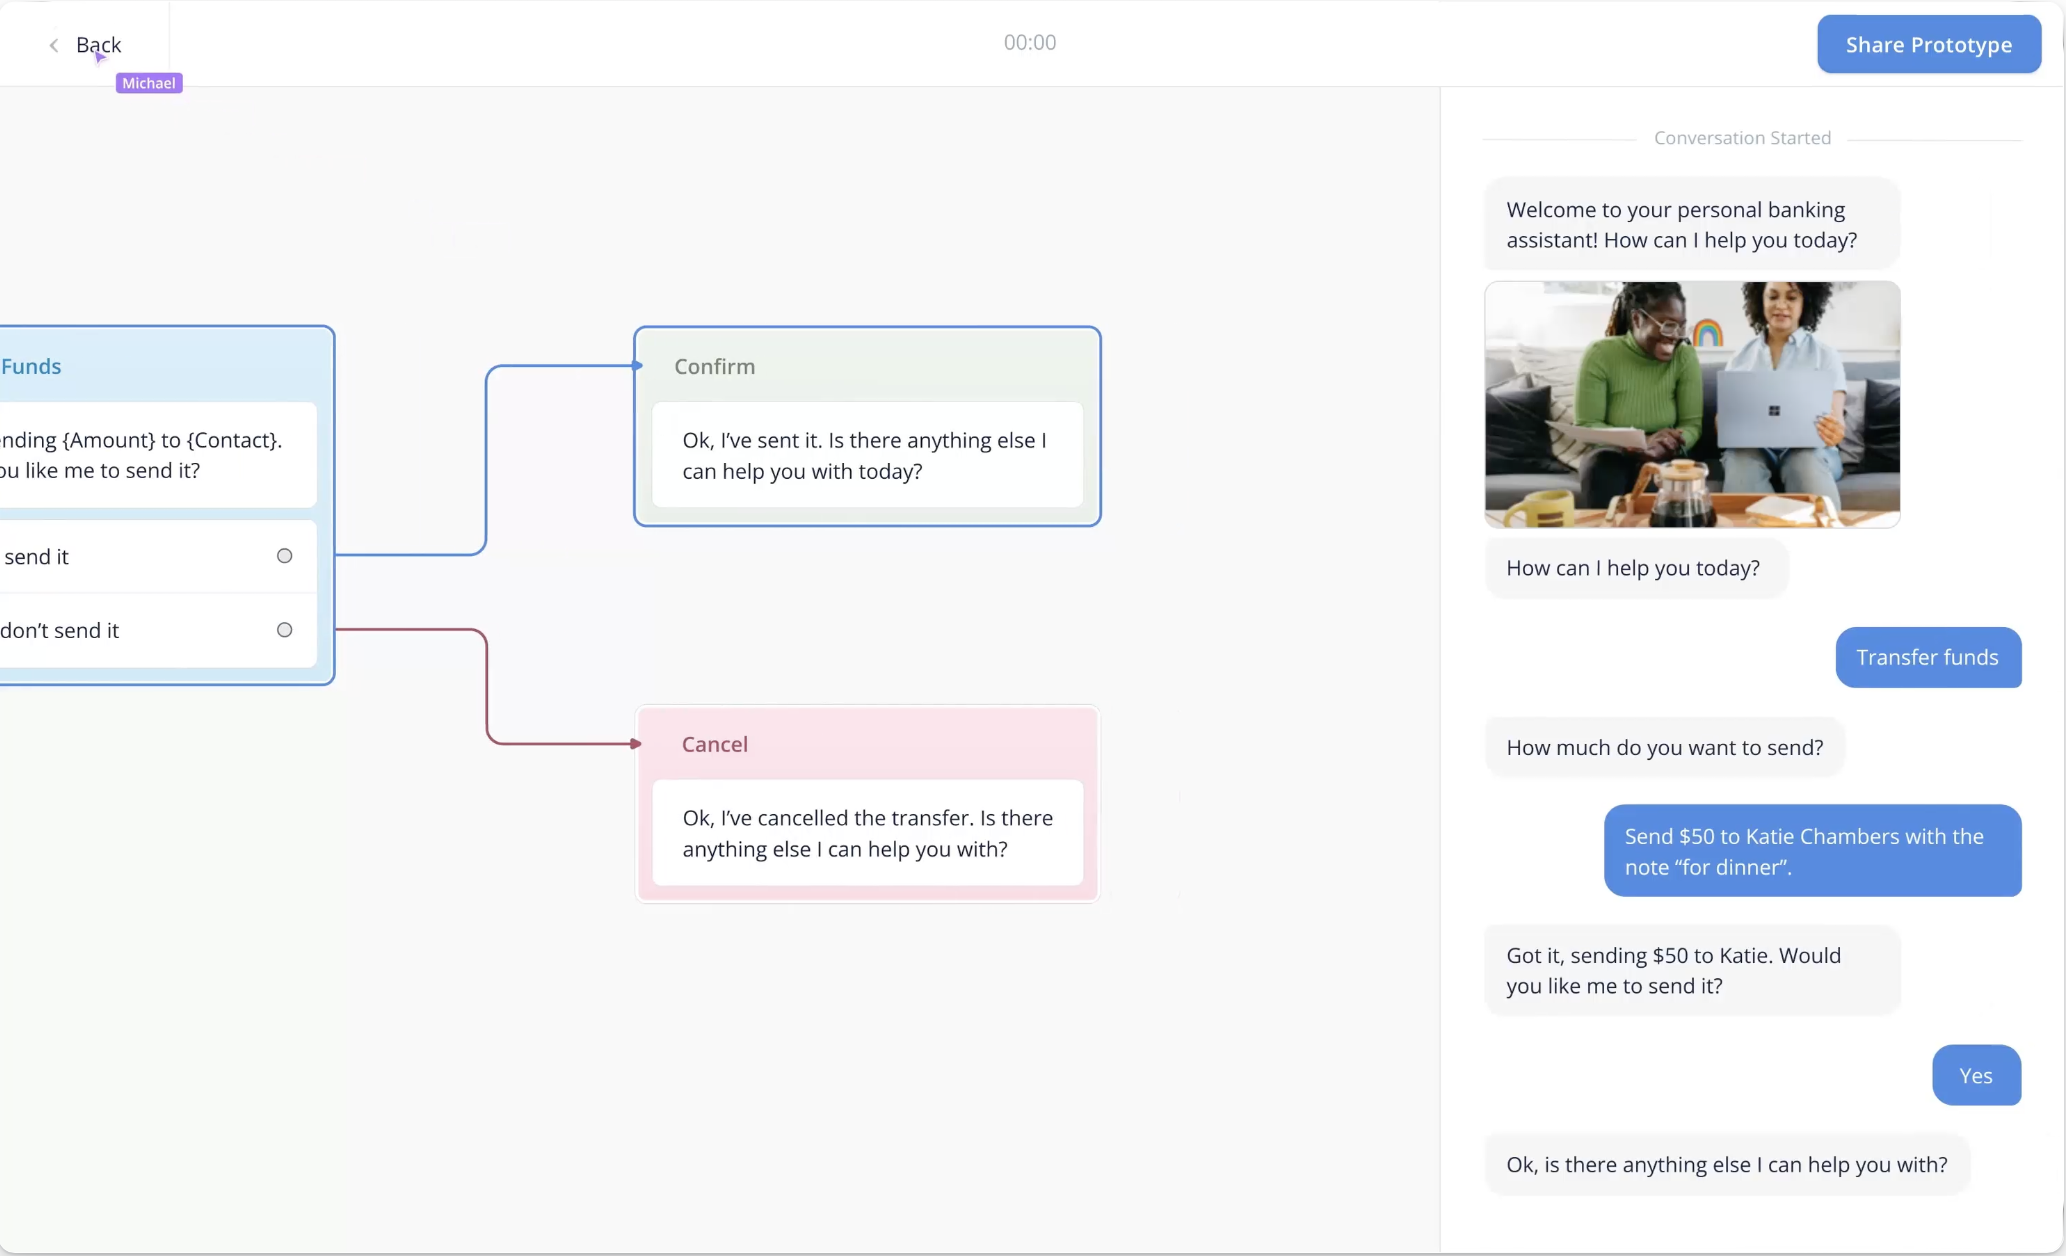
Task: Click the 'Welcome to your personal banking' message
Action: pos(1692,225)
